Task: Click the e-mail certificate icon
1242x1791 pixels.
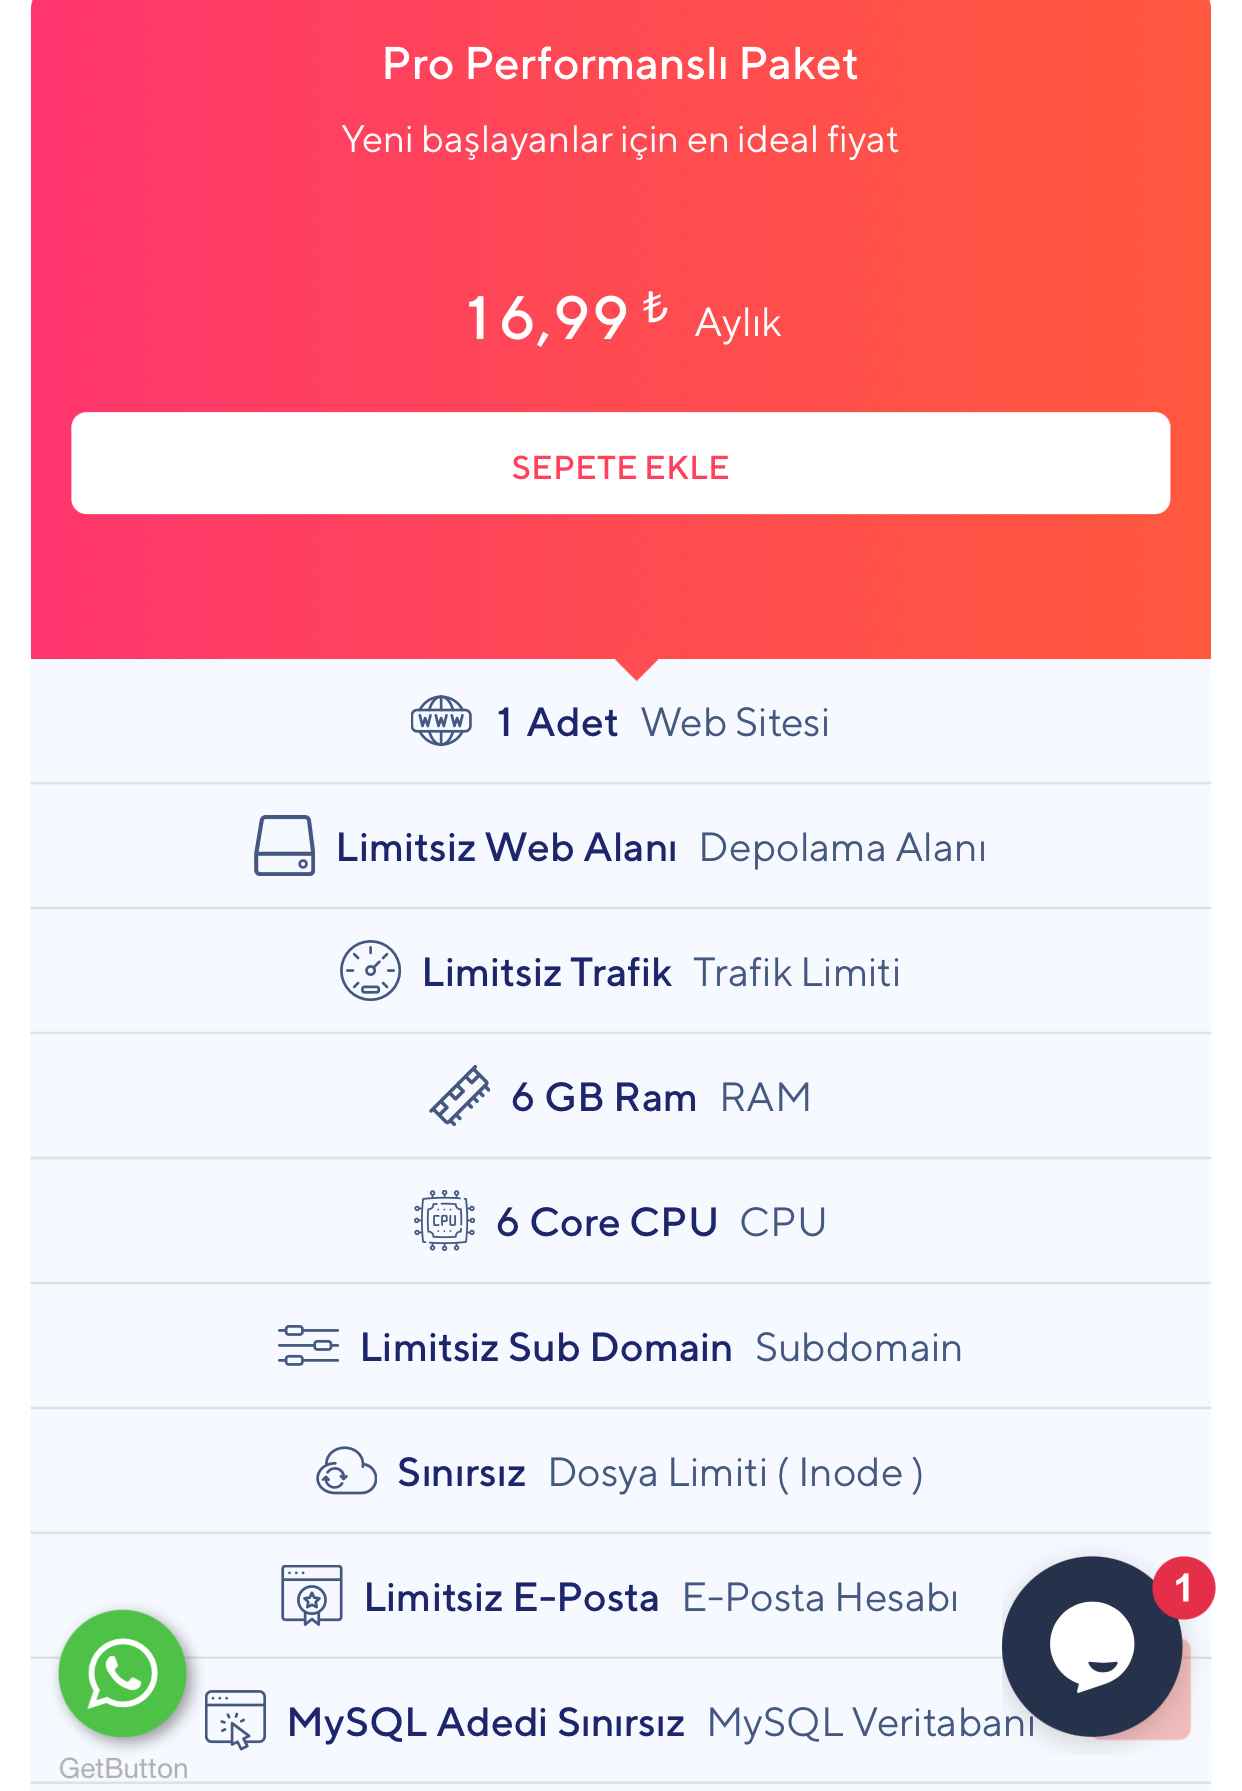Action: point(312,1596)
